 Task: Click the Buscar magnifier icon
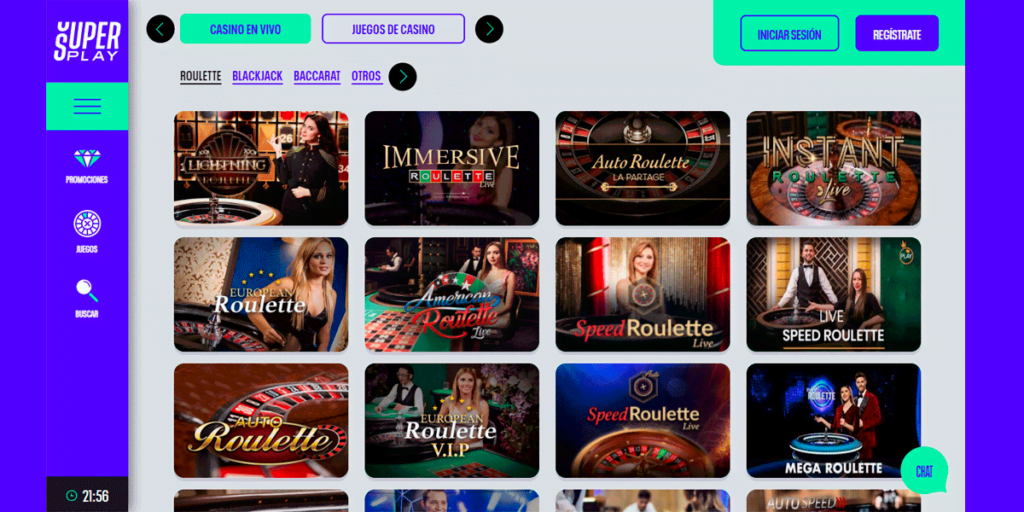tap(87, 290)
